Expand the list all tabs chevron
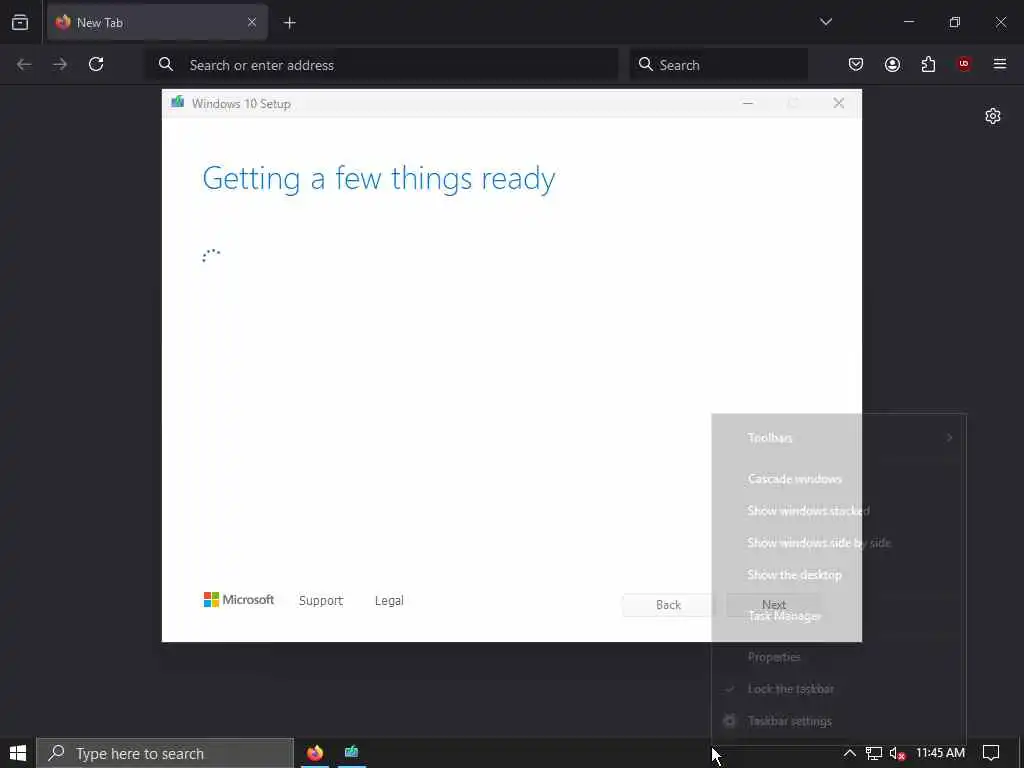The width and height of the screenshot is (1024, 768). 826,22
